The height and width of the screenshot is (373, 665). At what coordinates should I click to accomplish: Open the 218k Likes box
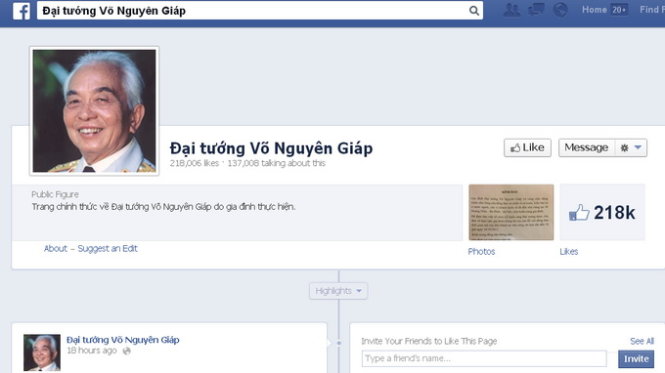tap(602, 212)
